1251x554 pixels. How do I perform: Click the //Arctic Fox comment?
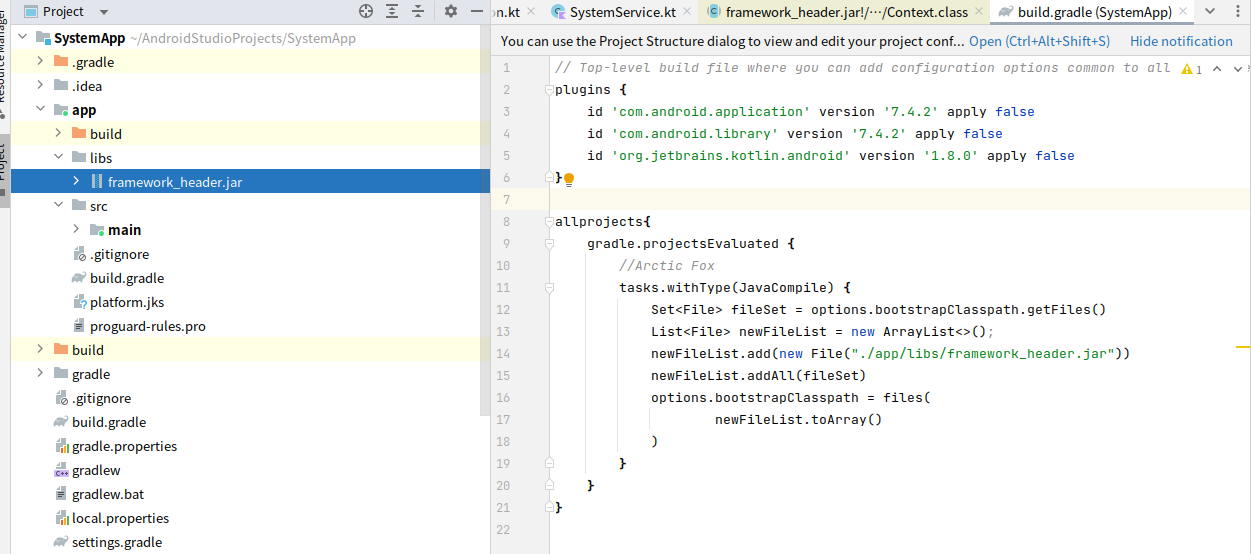pos(666,266)
